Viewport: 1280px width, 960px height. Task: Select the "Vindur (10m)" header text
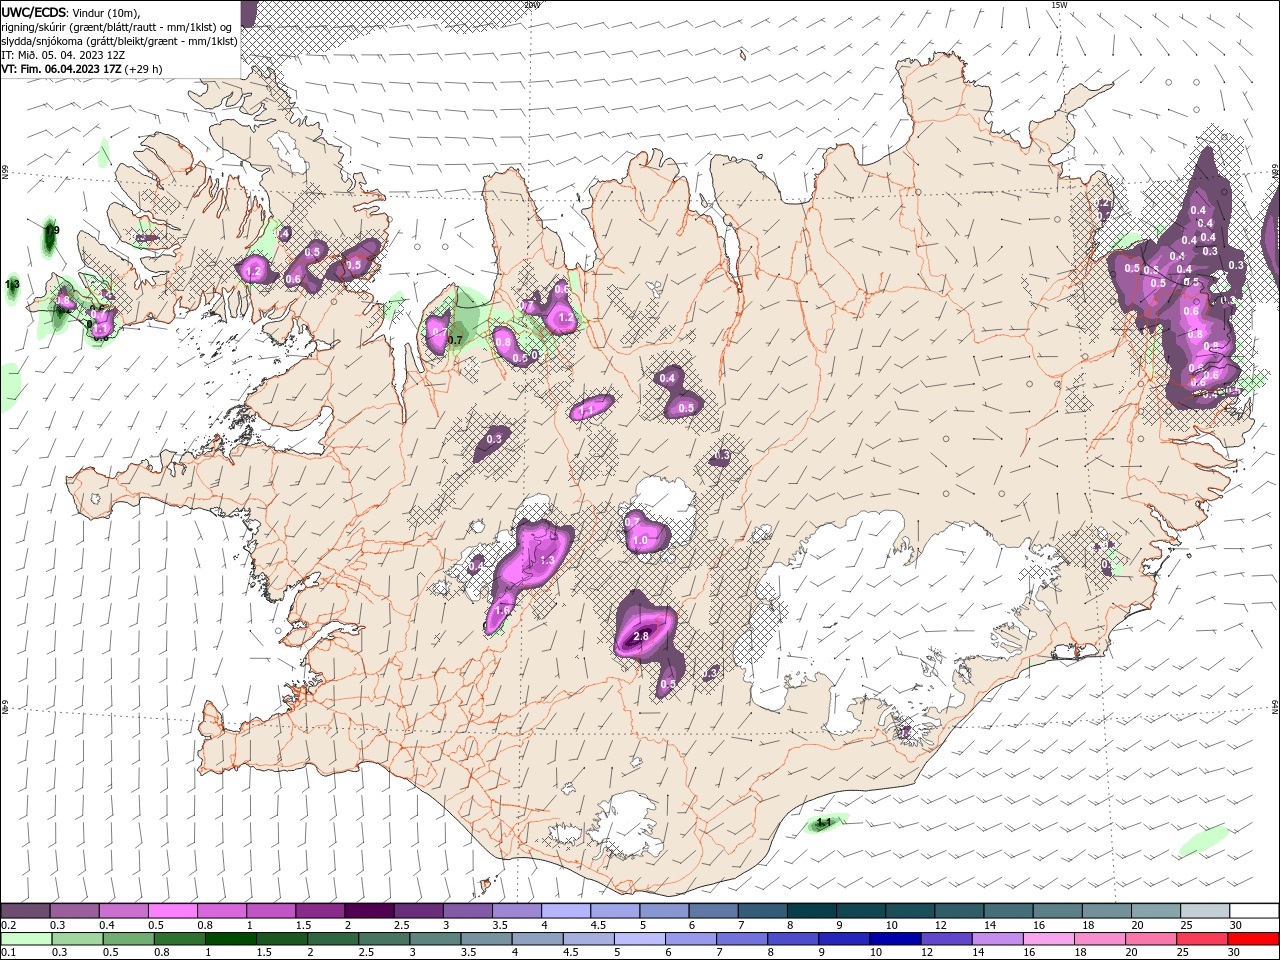click(106, 12)
